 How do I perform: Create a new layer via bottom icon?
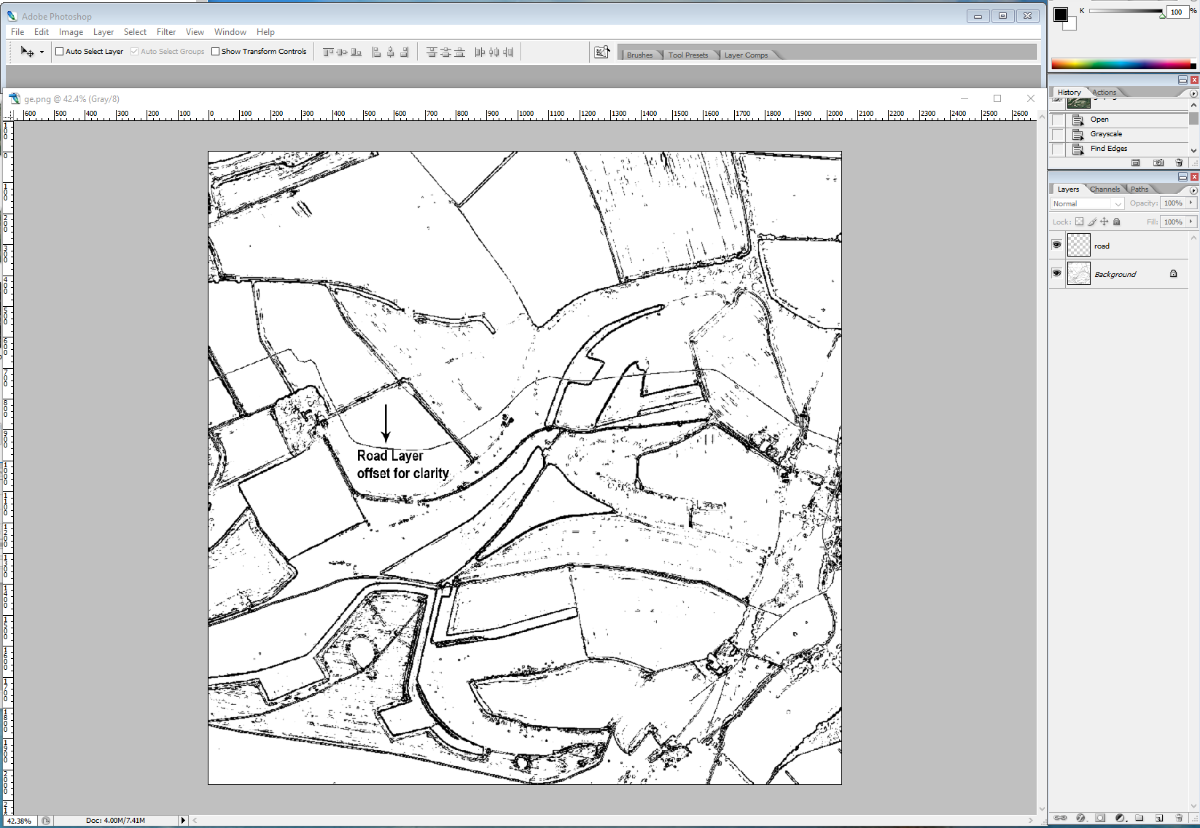1158,817
